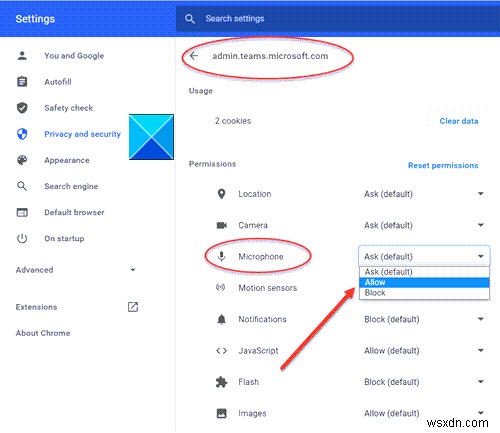
Task: Click the Microphone label
Action: [x=261, y=257]
